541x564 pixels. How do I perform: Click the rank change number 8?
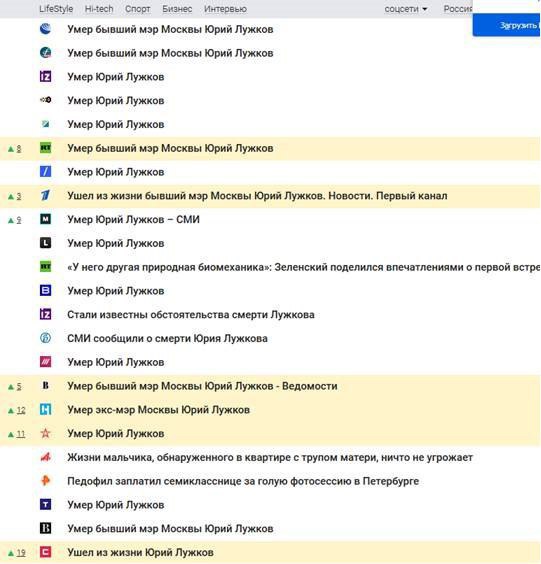pos(19,148)
